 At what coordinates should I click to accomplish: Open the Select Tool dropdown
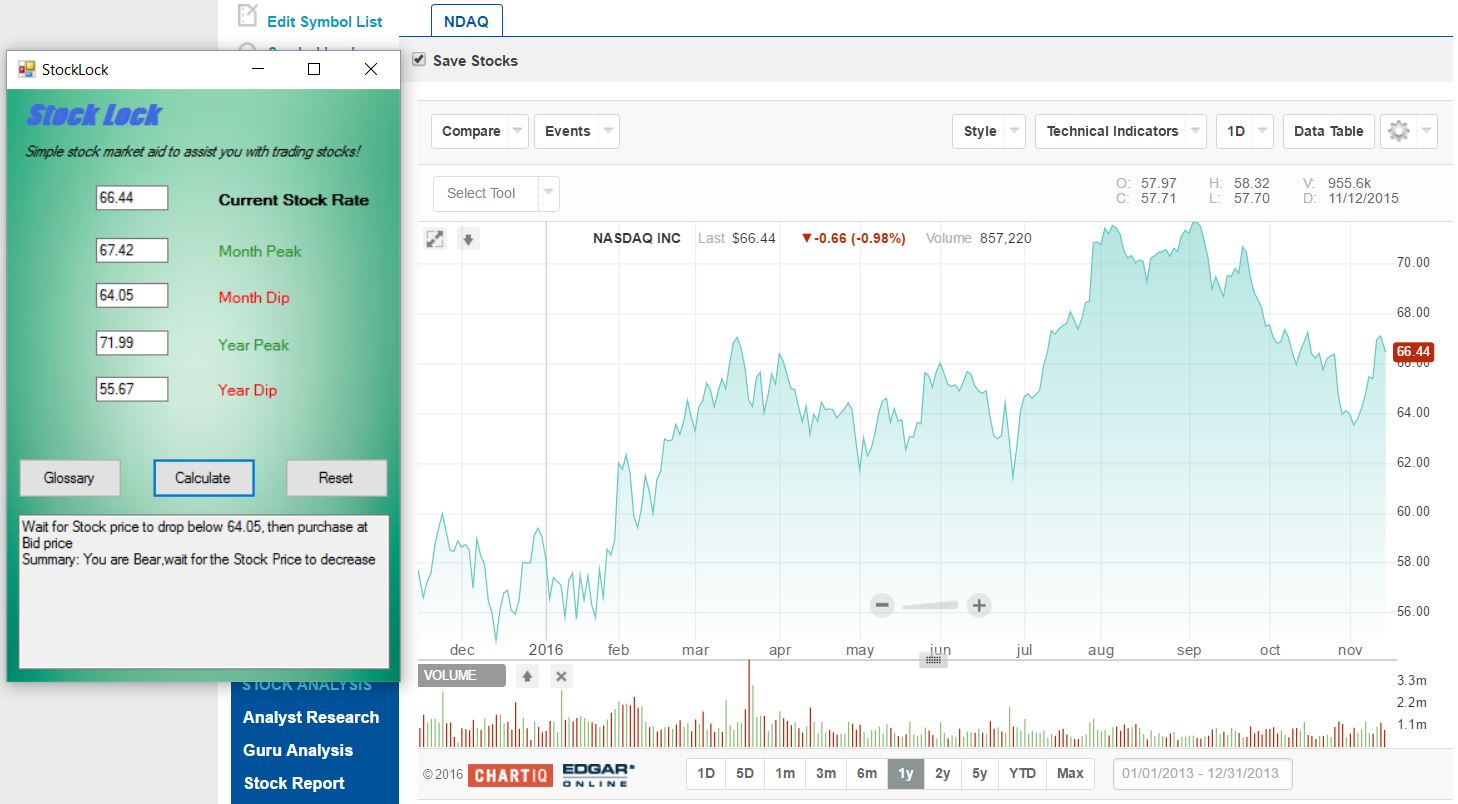[x=496, y=193]
